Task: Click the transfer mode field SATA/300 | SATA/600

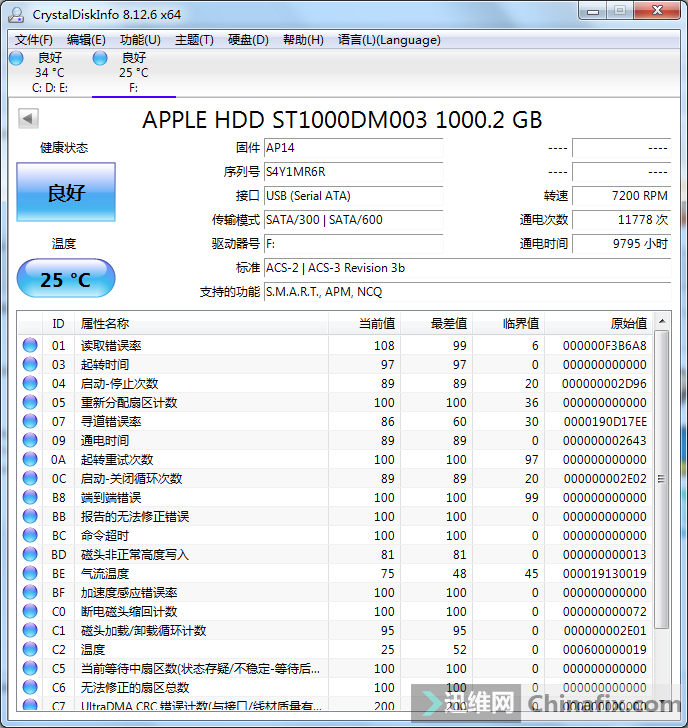Action: coord(353,220)
